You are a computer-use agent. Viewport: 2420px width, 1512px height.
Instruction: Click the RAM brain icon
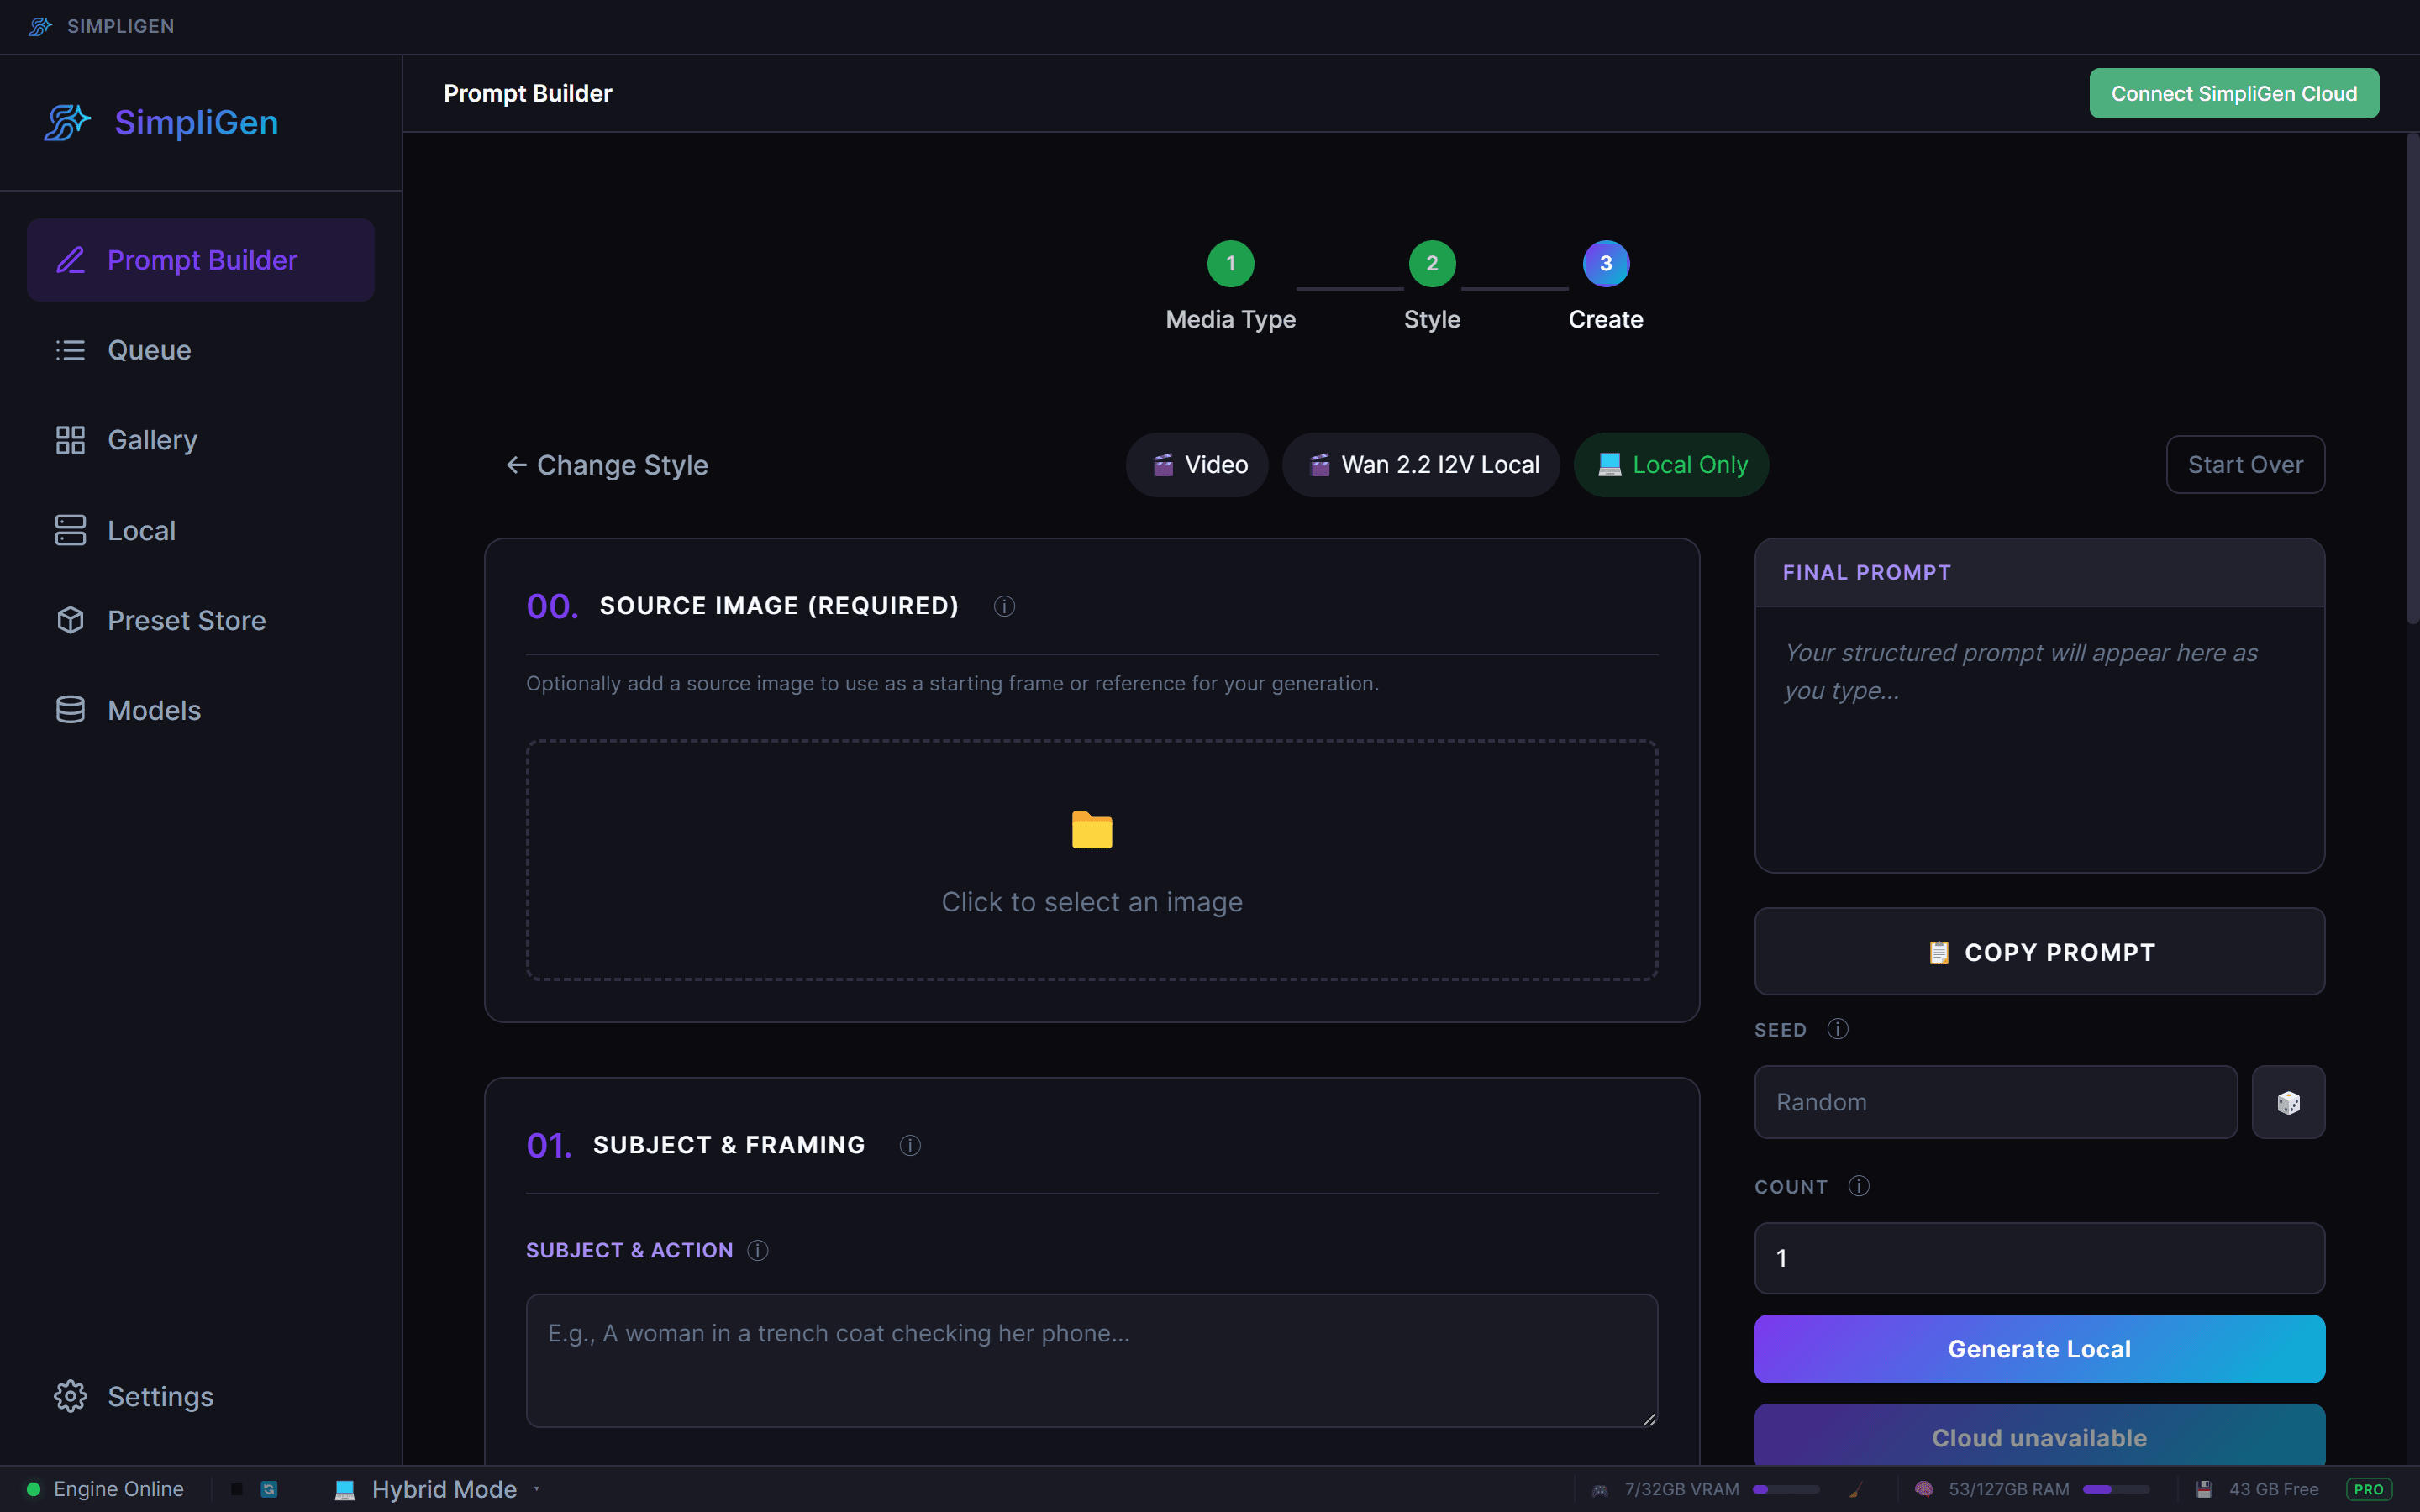click(x=1924, y=1489)
